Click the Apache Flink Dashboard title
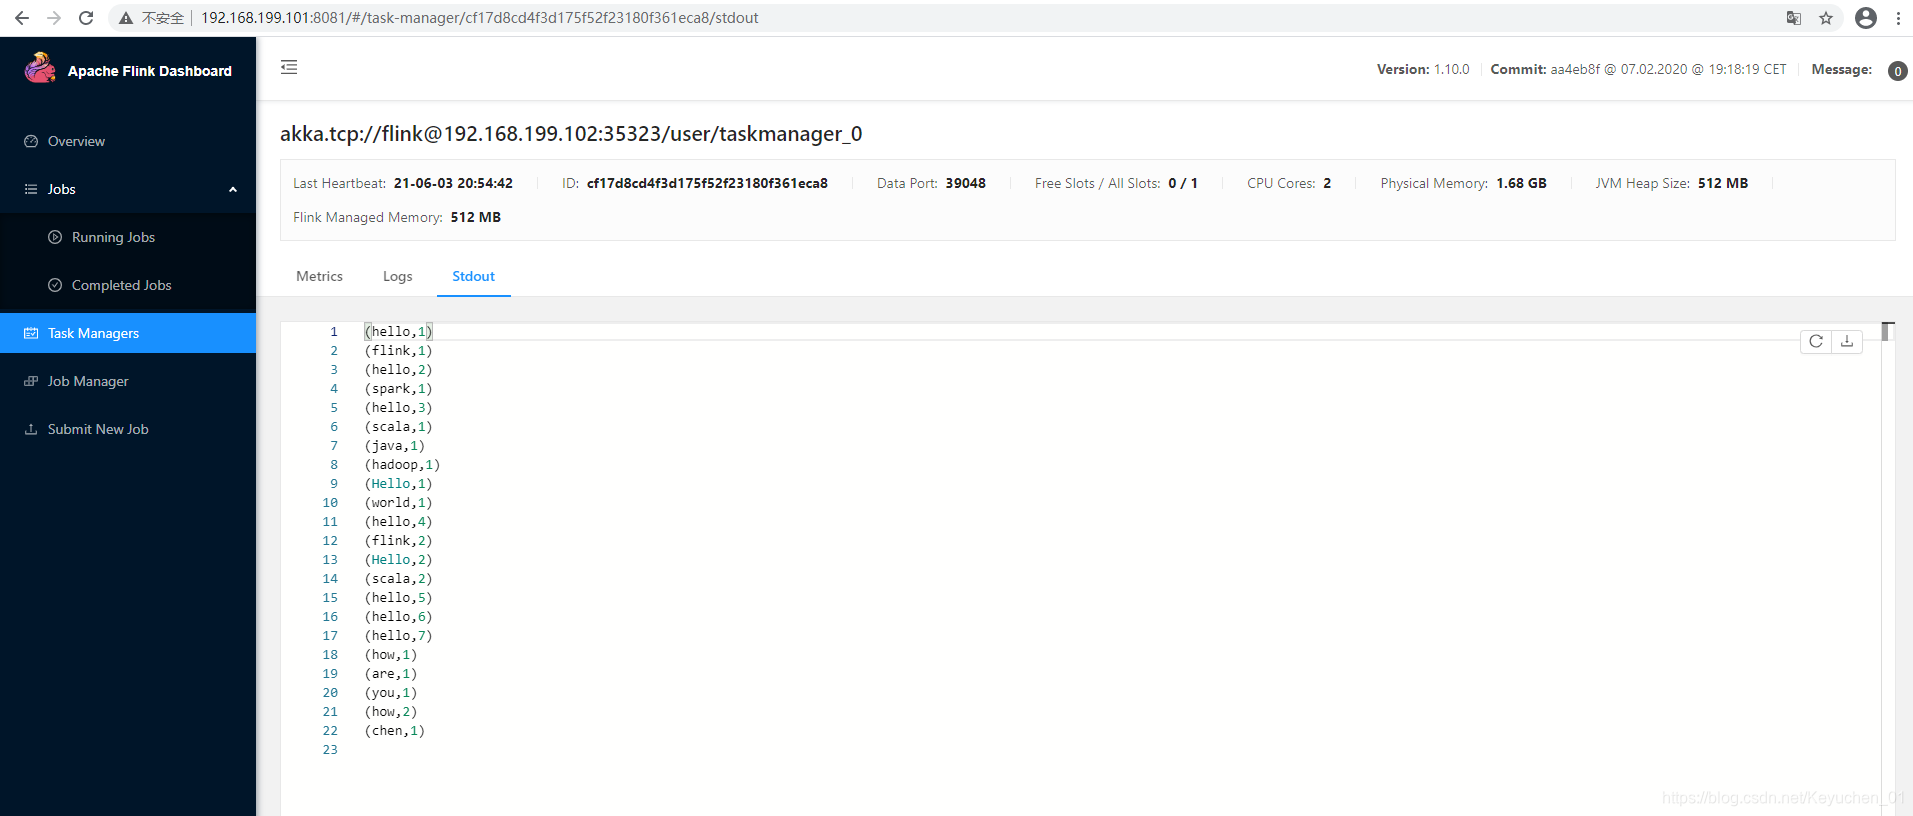1913x816 pixels. pyautogui.click(x=150, y=71)
